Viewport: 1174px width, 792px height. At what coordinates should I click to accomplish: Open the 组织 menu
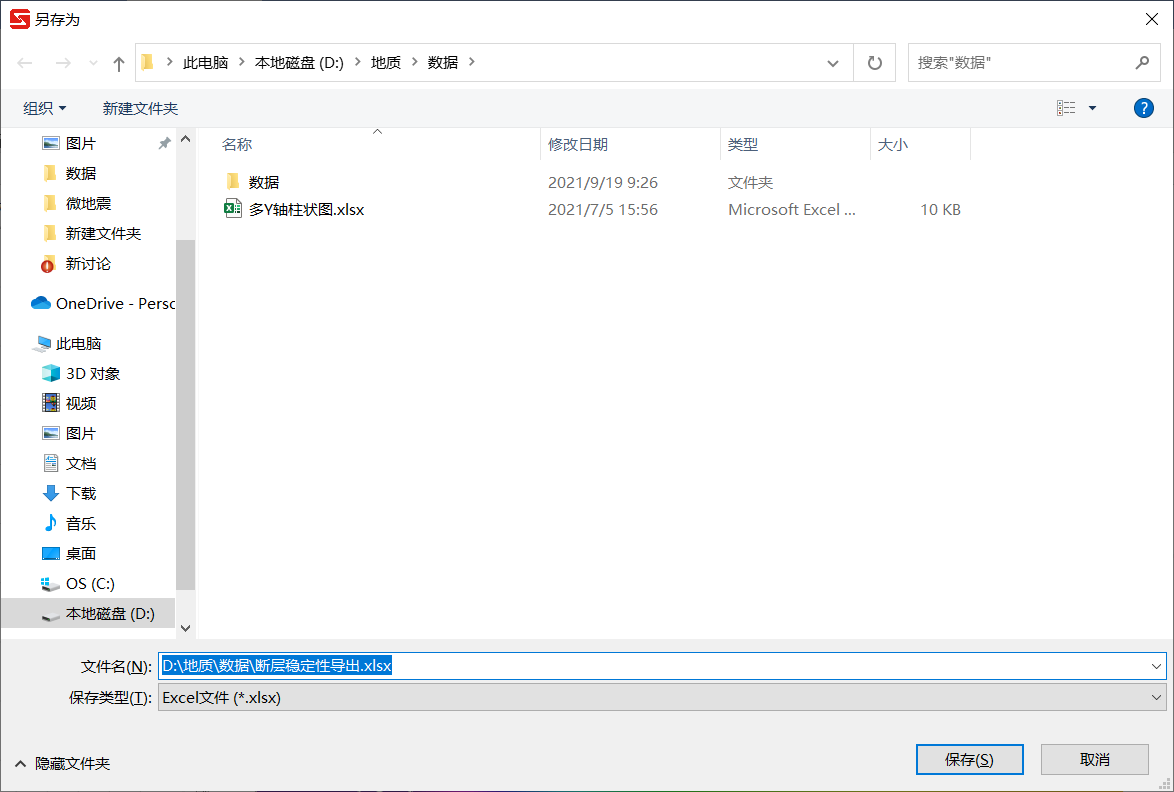(x=45, y=109)
